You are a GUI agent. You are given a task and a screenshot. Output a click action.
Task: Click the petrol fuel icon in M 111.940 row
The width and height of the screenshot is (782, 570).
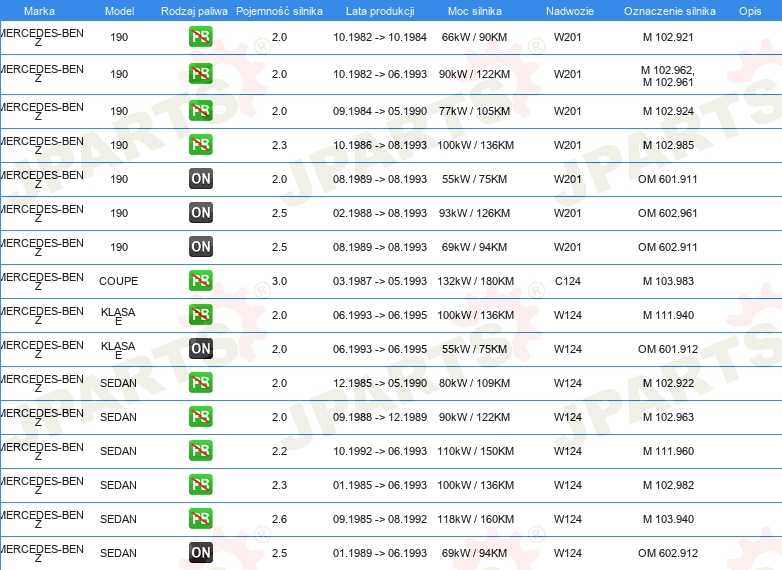(x=201, y=315)
